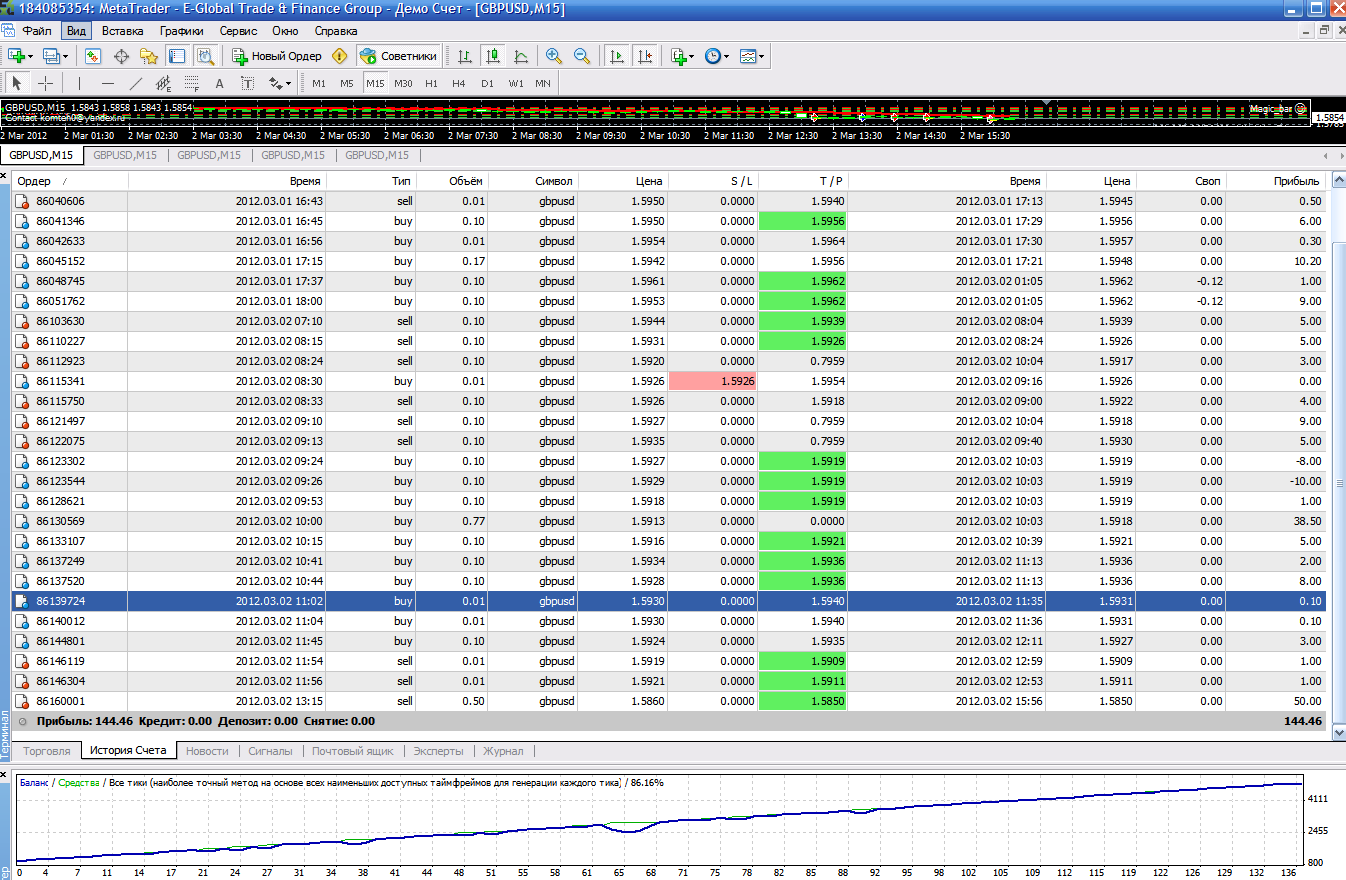Select the text 'A' tool
Screen dimensions: 1346x880
(219, 83)
